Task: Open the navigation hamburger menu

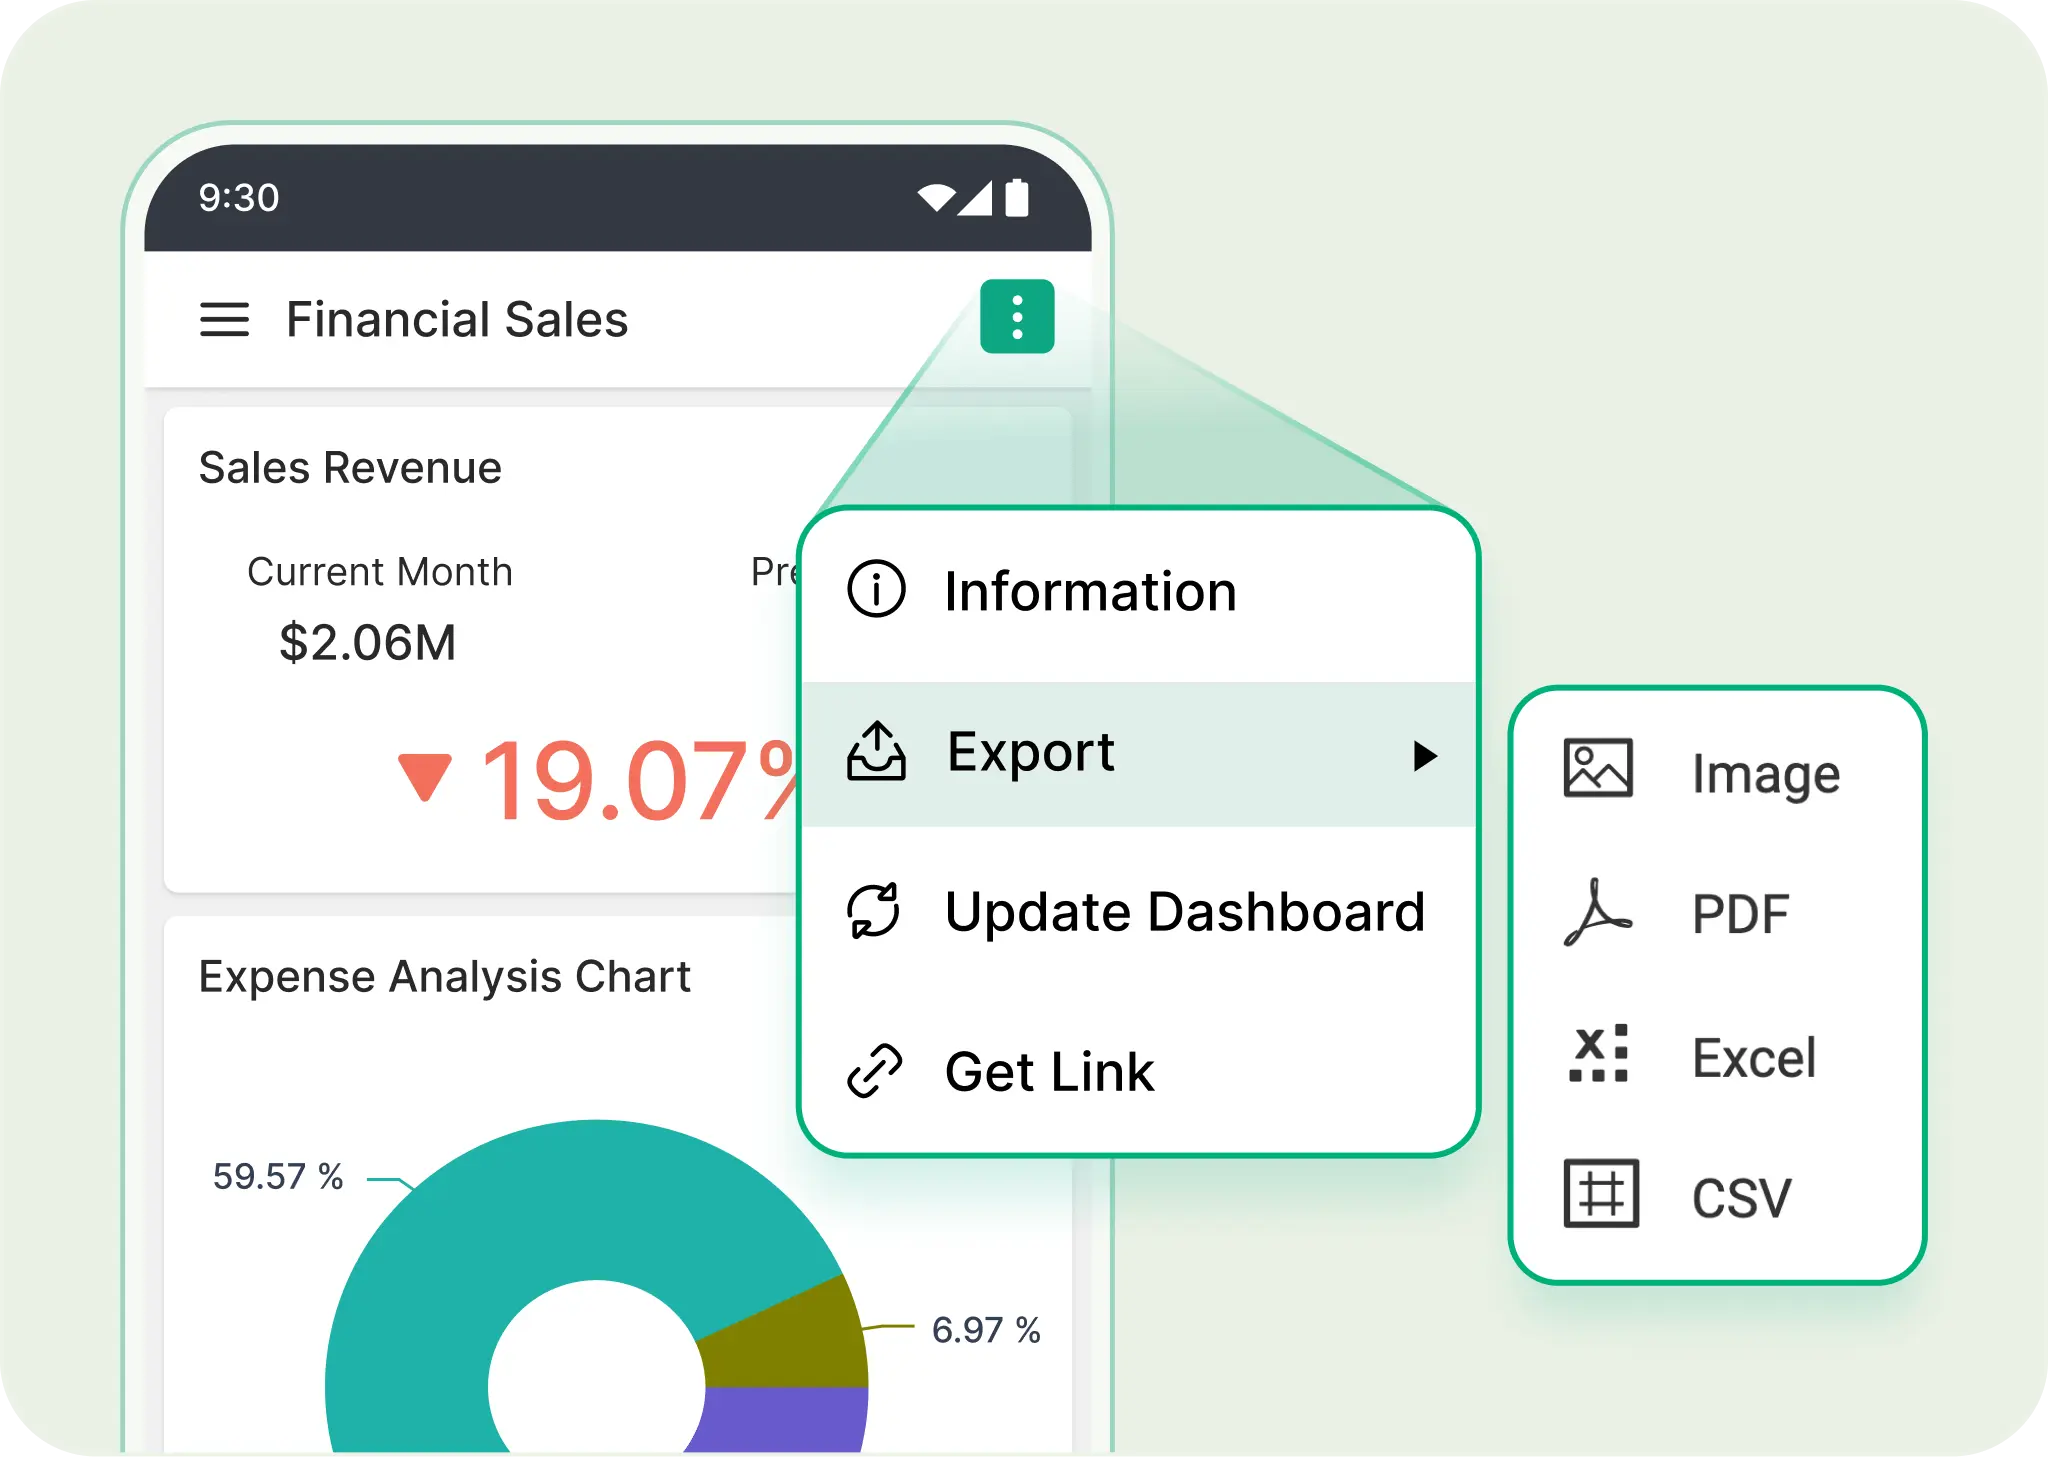Action: pos(226,320)
